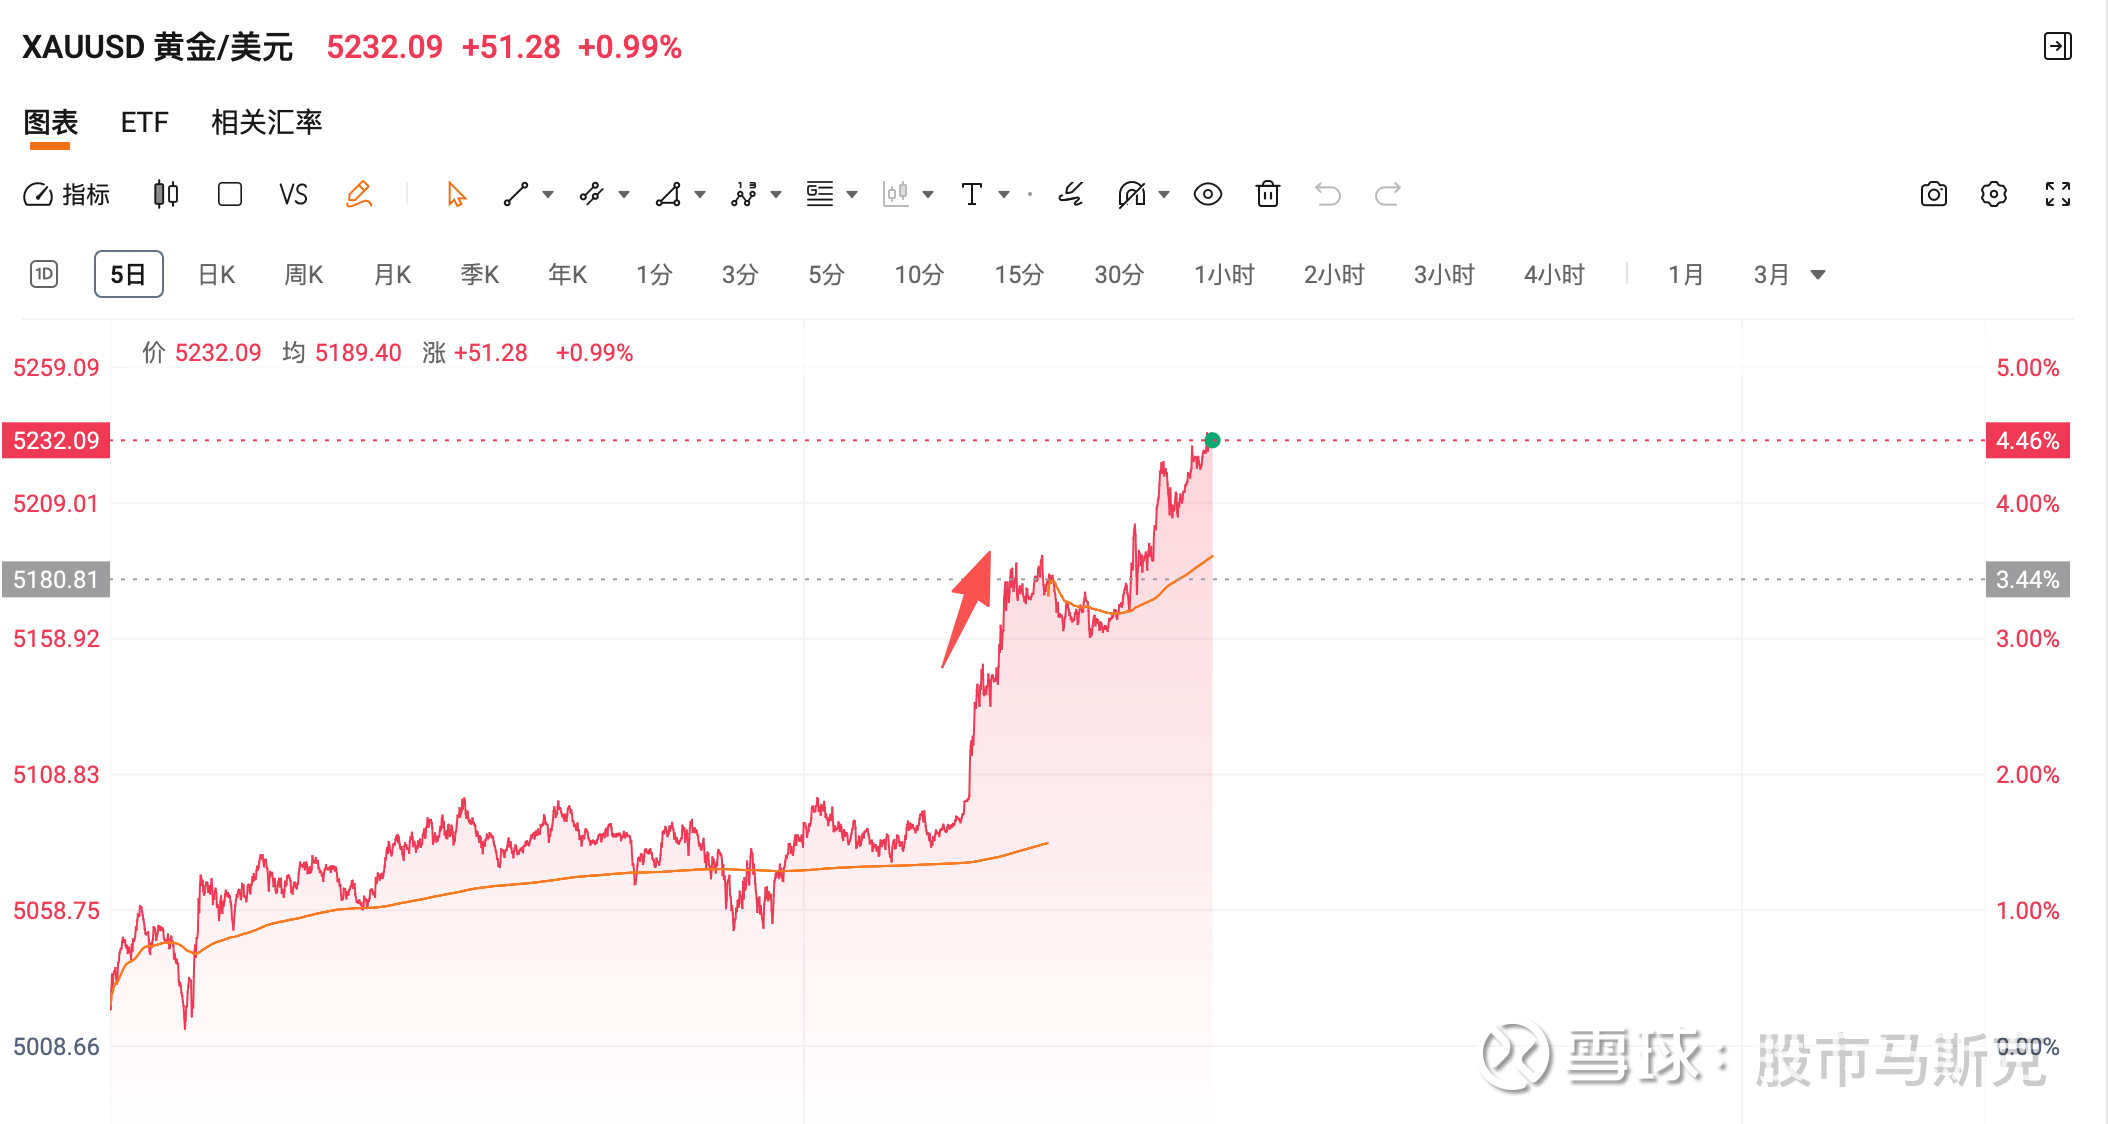2108x1124 pixels.
Task: Open the dropdown after 3月 period
Action: 1818,275
